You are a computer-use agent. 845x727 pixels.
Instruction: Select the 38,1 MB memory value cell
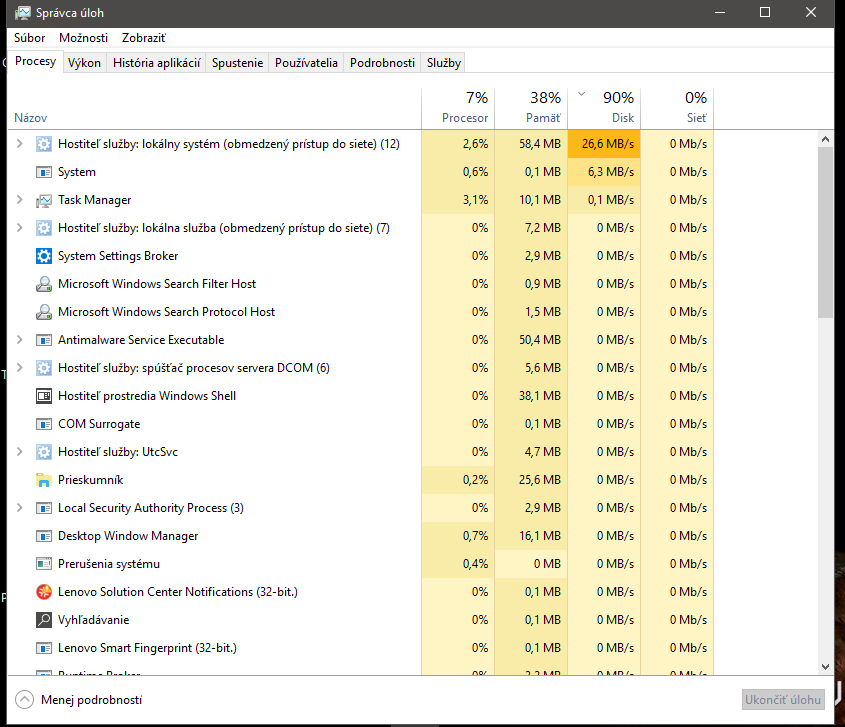[x=531, y=396]
